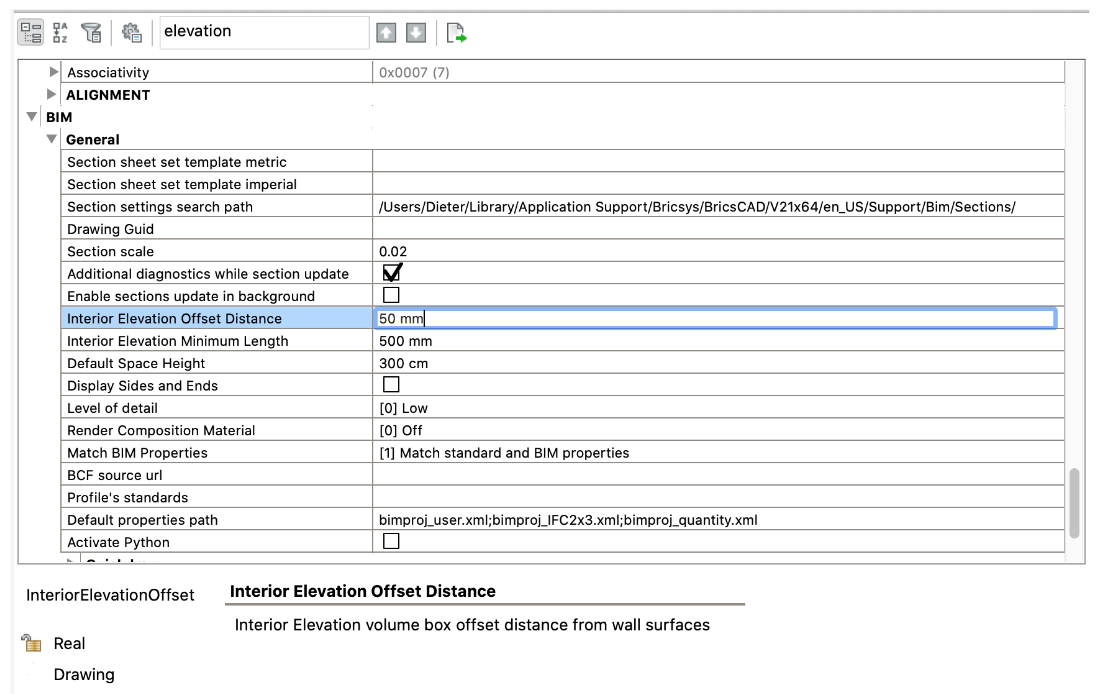
Task: Click the BIM category heading
Action: pyautogui.click(x=59, y=117)
